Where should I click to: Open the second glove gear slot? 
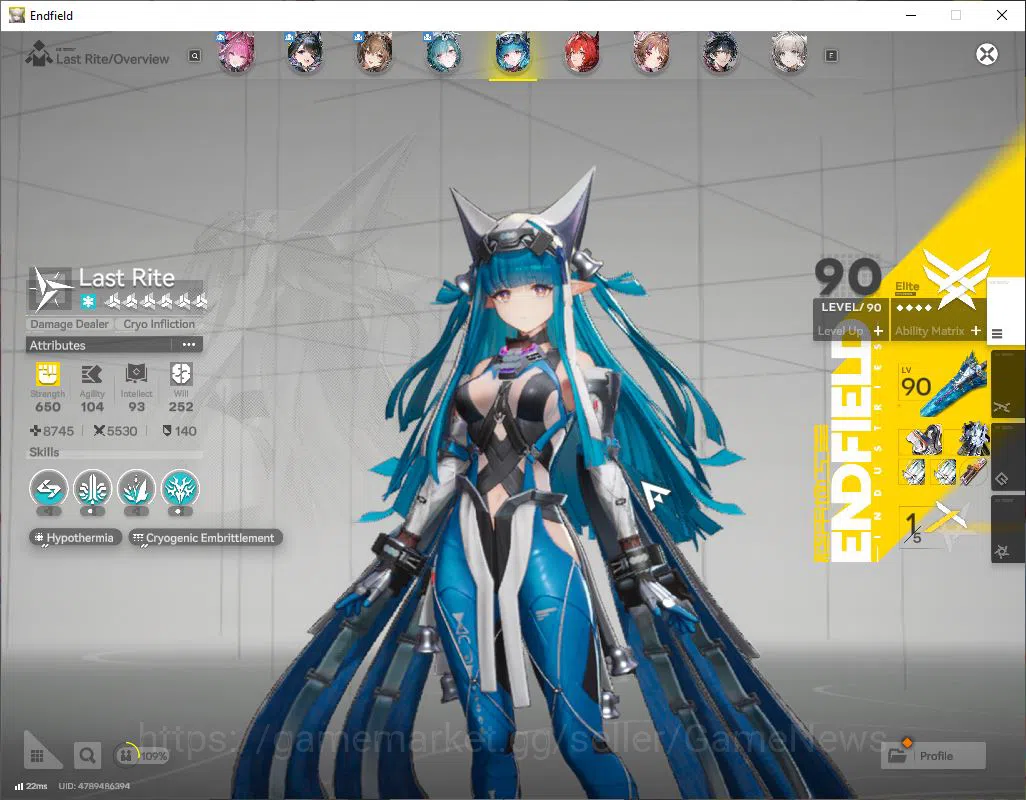(944, 472)
